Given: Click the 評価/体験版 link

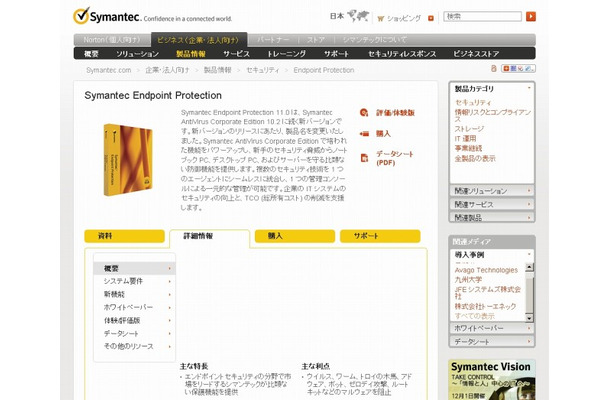Looking at the screenshot, I should (x=395, y=113).
